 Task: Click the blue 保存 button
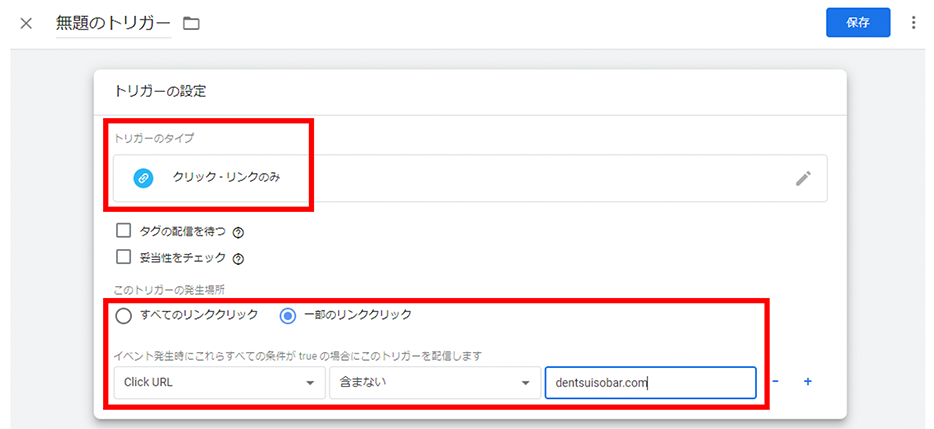(857, 23)
